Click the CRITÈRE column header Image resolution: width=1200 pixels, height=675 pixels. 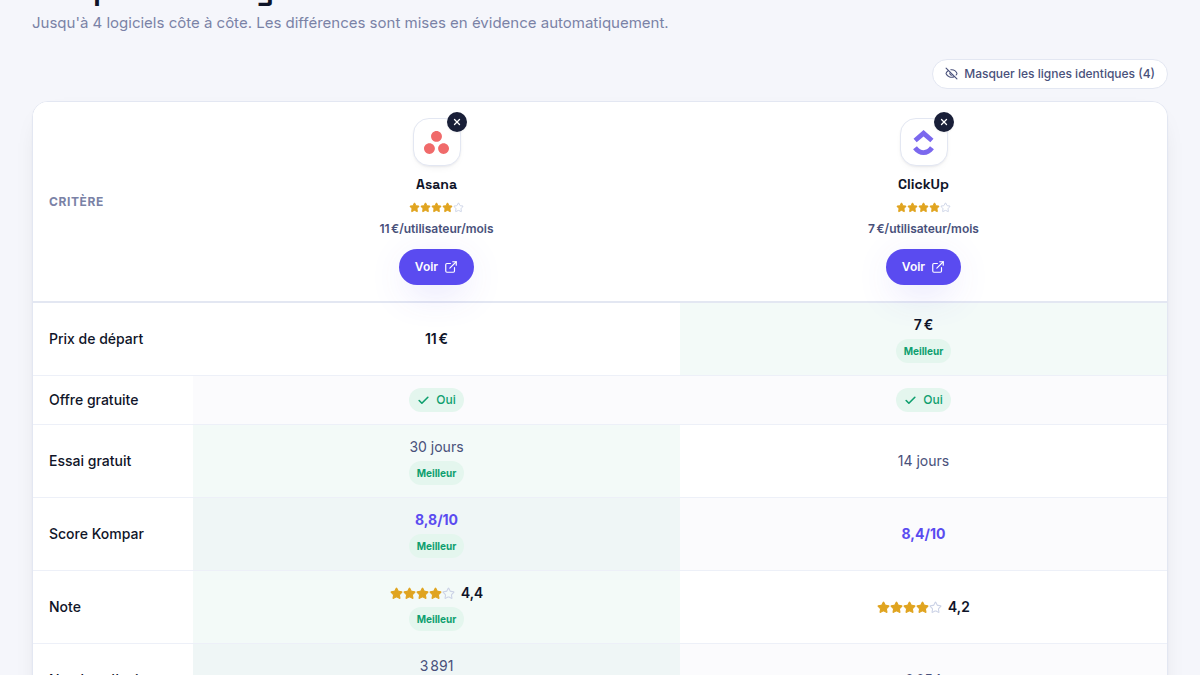point(76,202)
